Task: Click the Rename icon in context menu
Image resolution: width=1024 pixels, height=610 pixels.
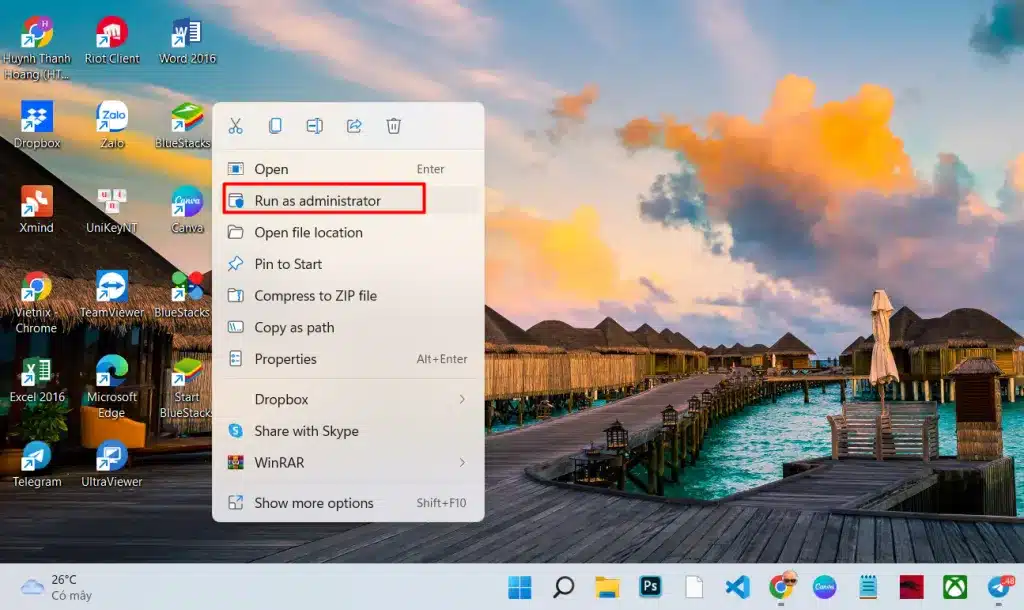Action: pyautogui.click(x=314, y=126)
